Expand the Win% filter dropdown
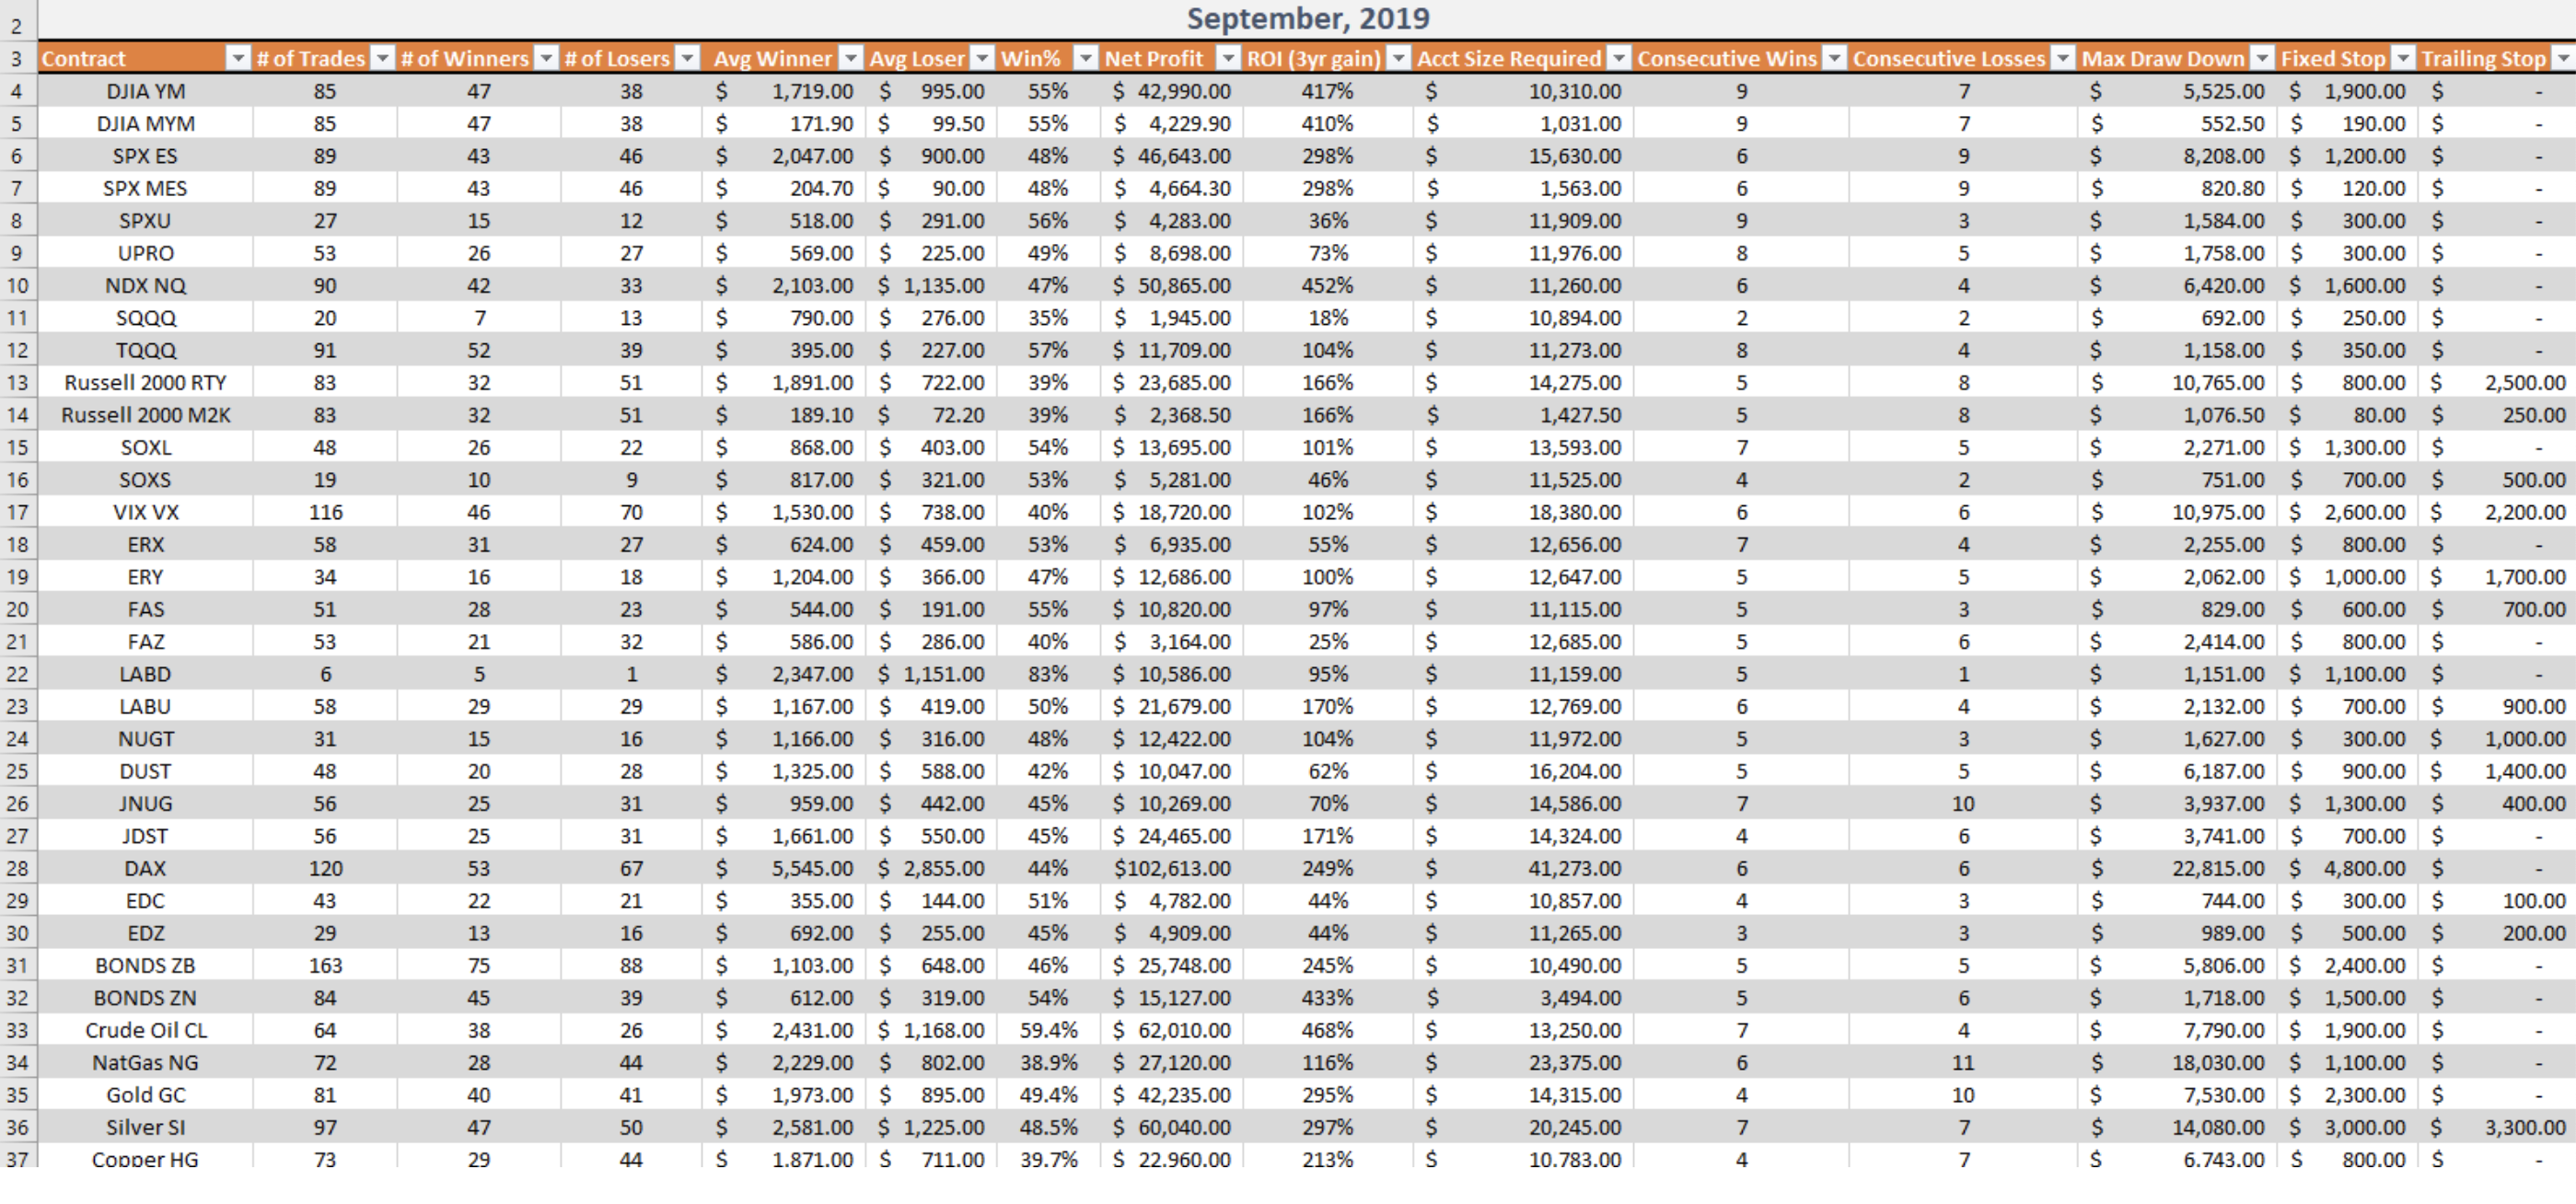This screenshot has height=1204, width=2576. [x=1085, y=58]
